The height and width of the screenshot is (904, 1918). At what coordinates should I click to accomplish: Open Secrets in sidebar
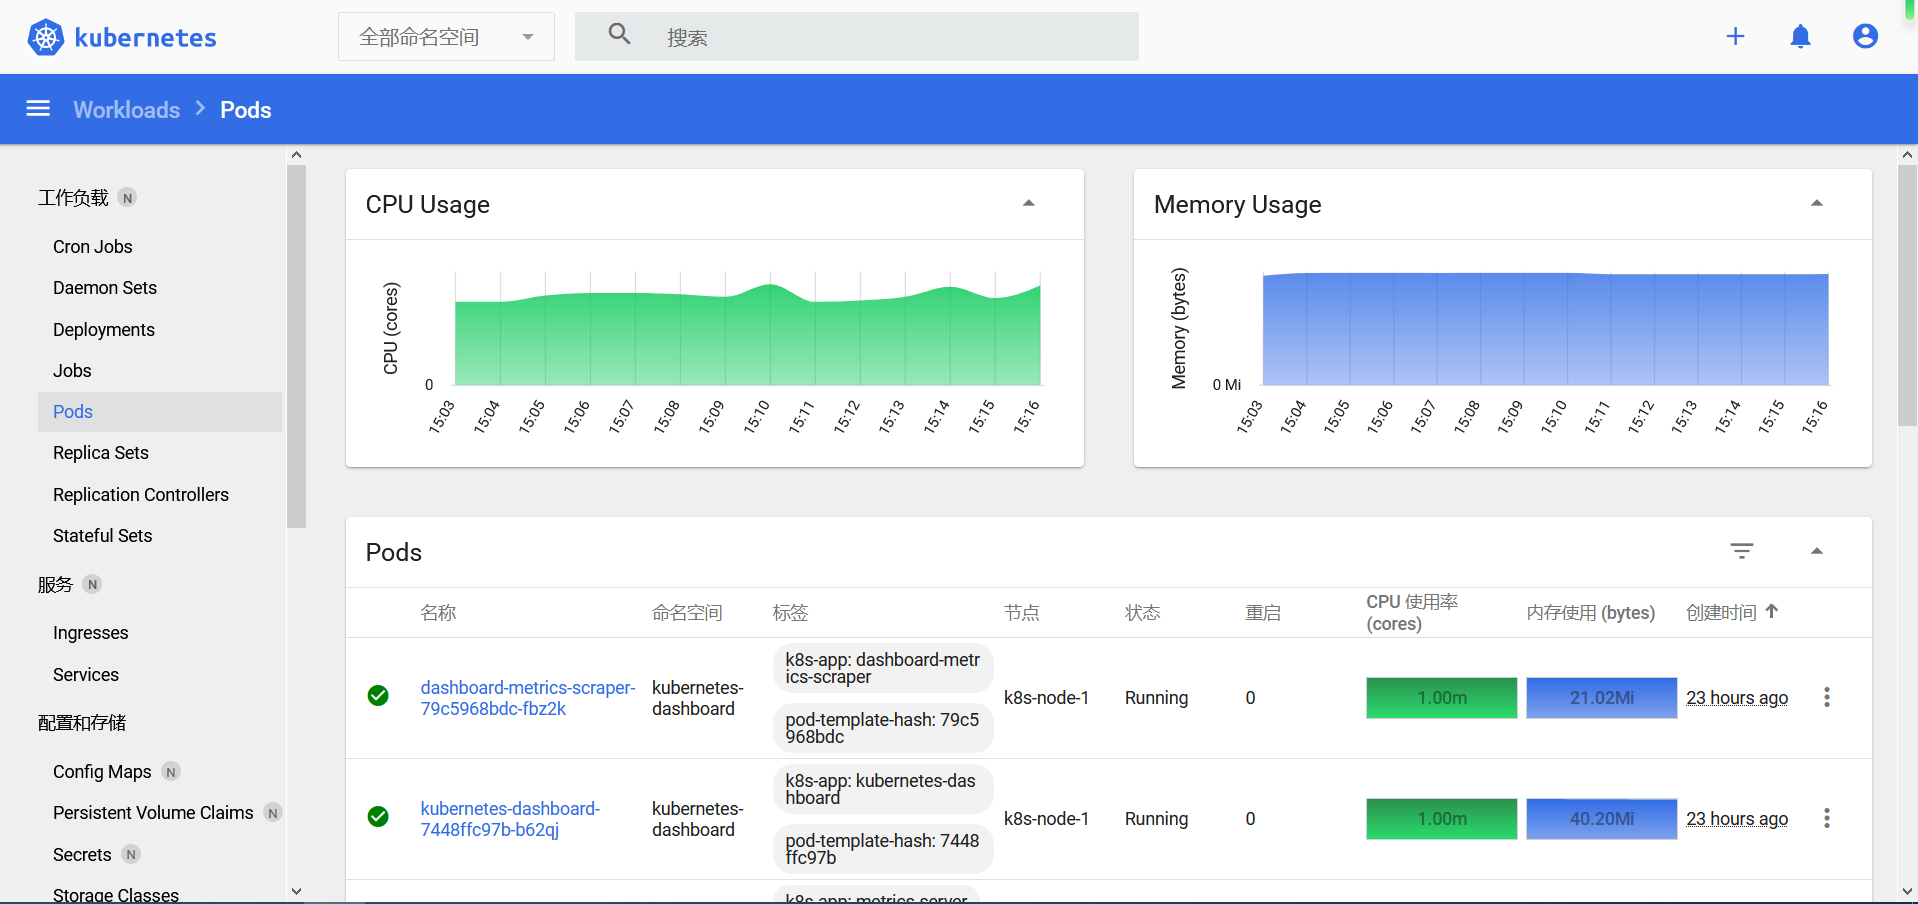tap(82, 855)
